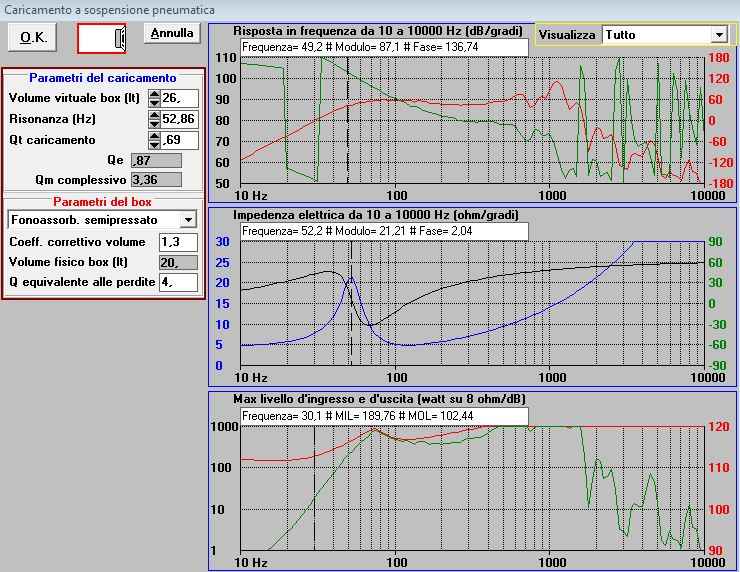Click the window title 'Caricamento a sospensione pneumatica'
Viewport: 740px width, 572px height.
coord(109,9)
